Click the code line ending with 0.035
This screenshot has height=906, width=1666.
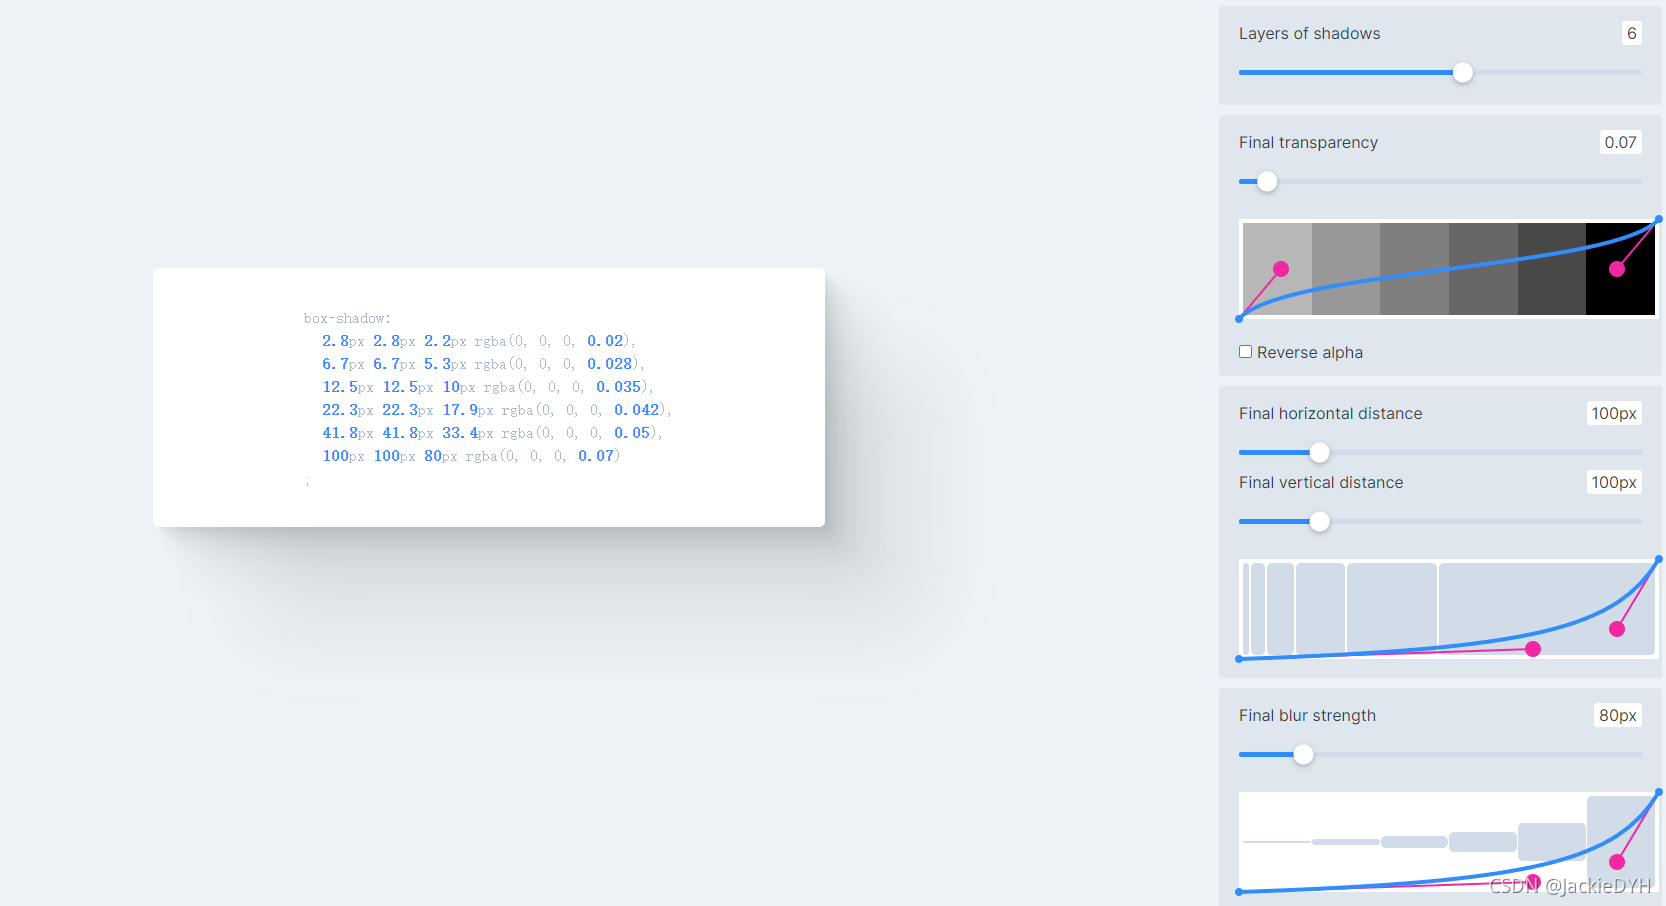tap(487, 387)
